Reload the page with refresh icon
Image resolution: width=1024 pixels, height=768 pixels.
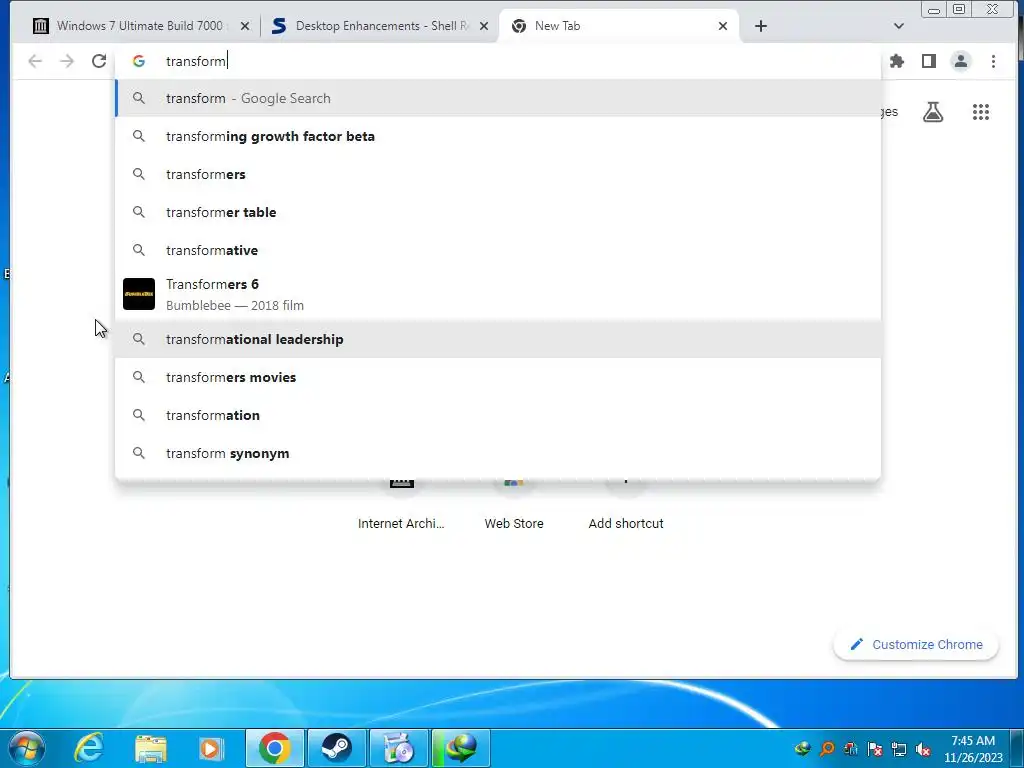(x=99, y=61)
